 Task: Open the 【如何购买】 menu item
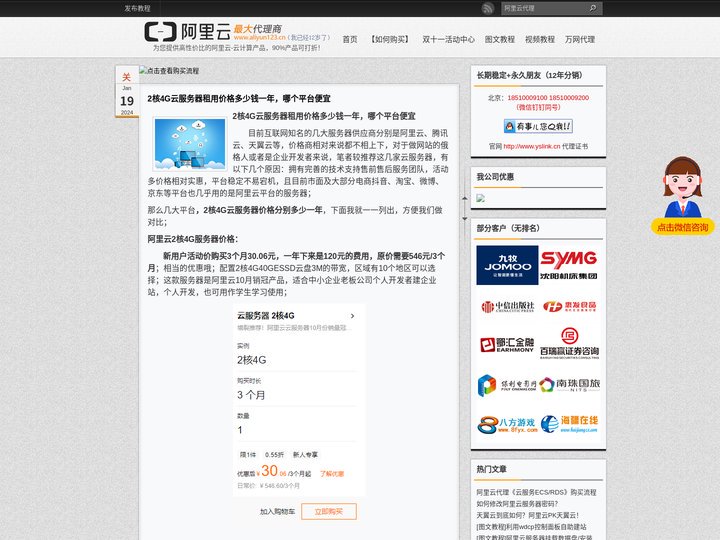[x=390, y=39]
